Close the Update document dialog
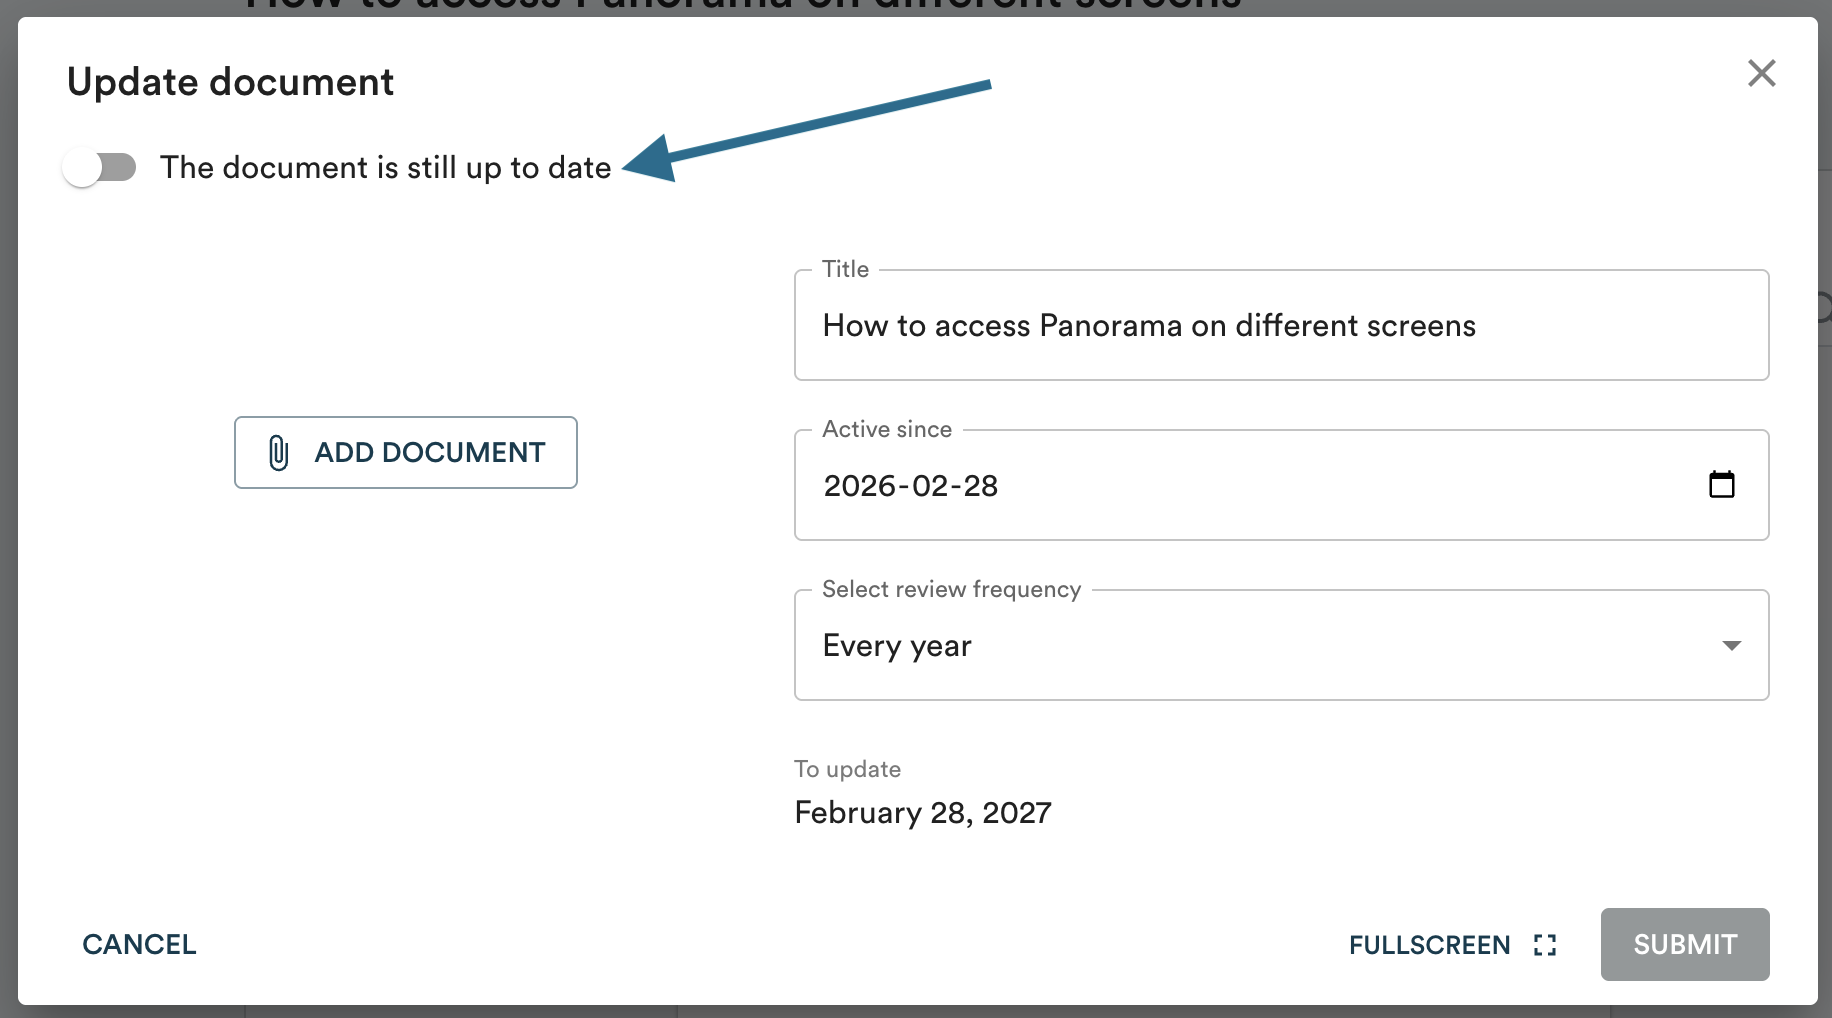 click(x=1761, y=73)
